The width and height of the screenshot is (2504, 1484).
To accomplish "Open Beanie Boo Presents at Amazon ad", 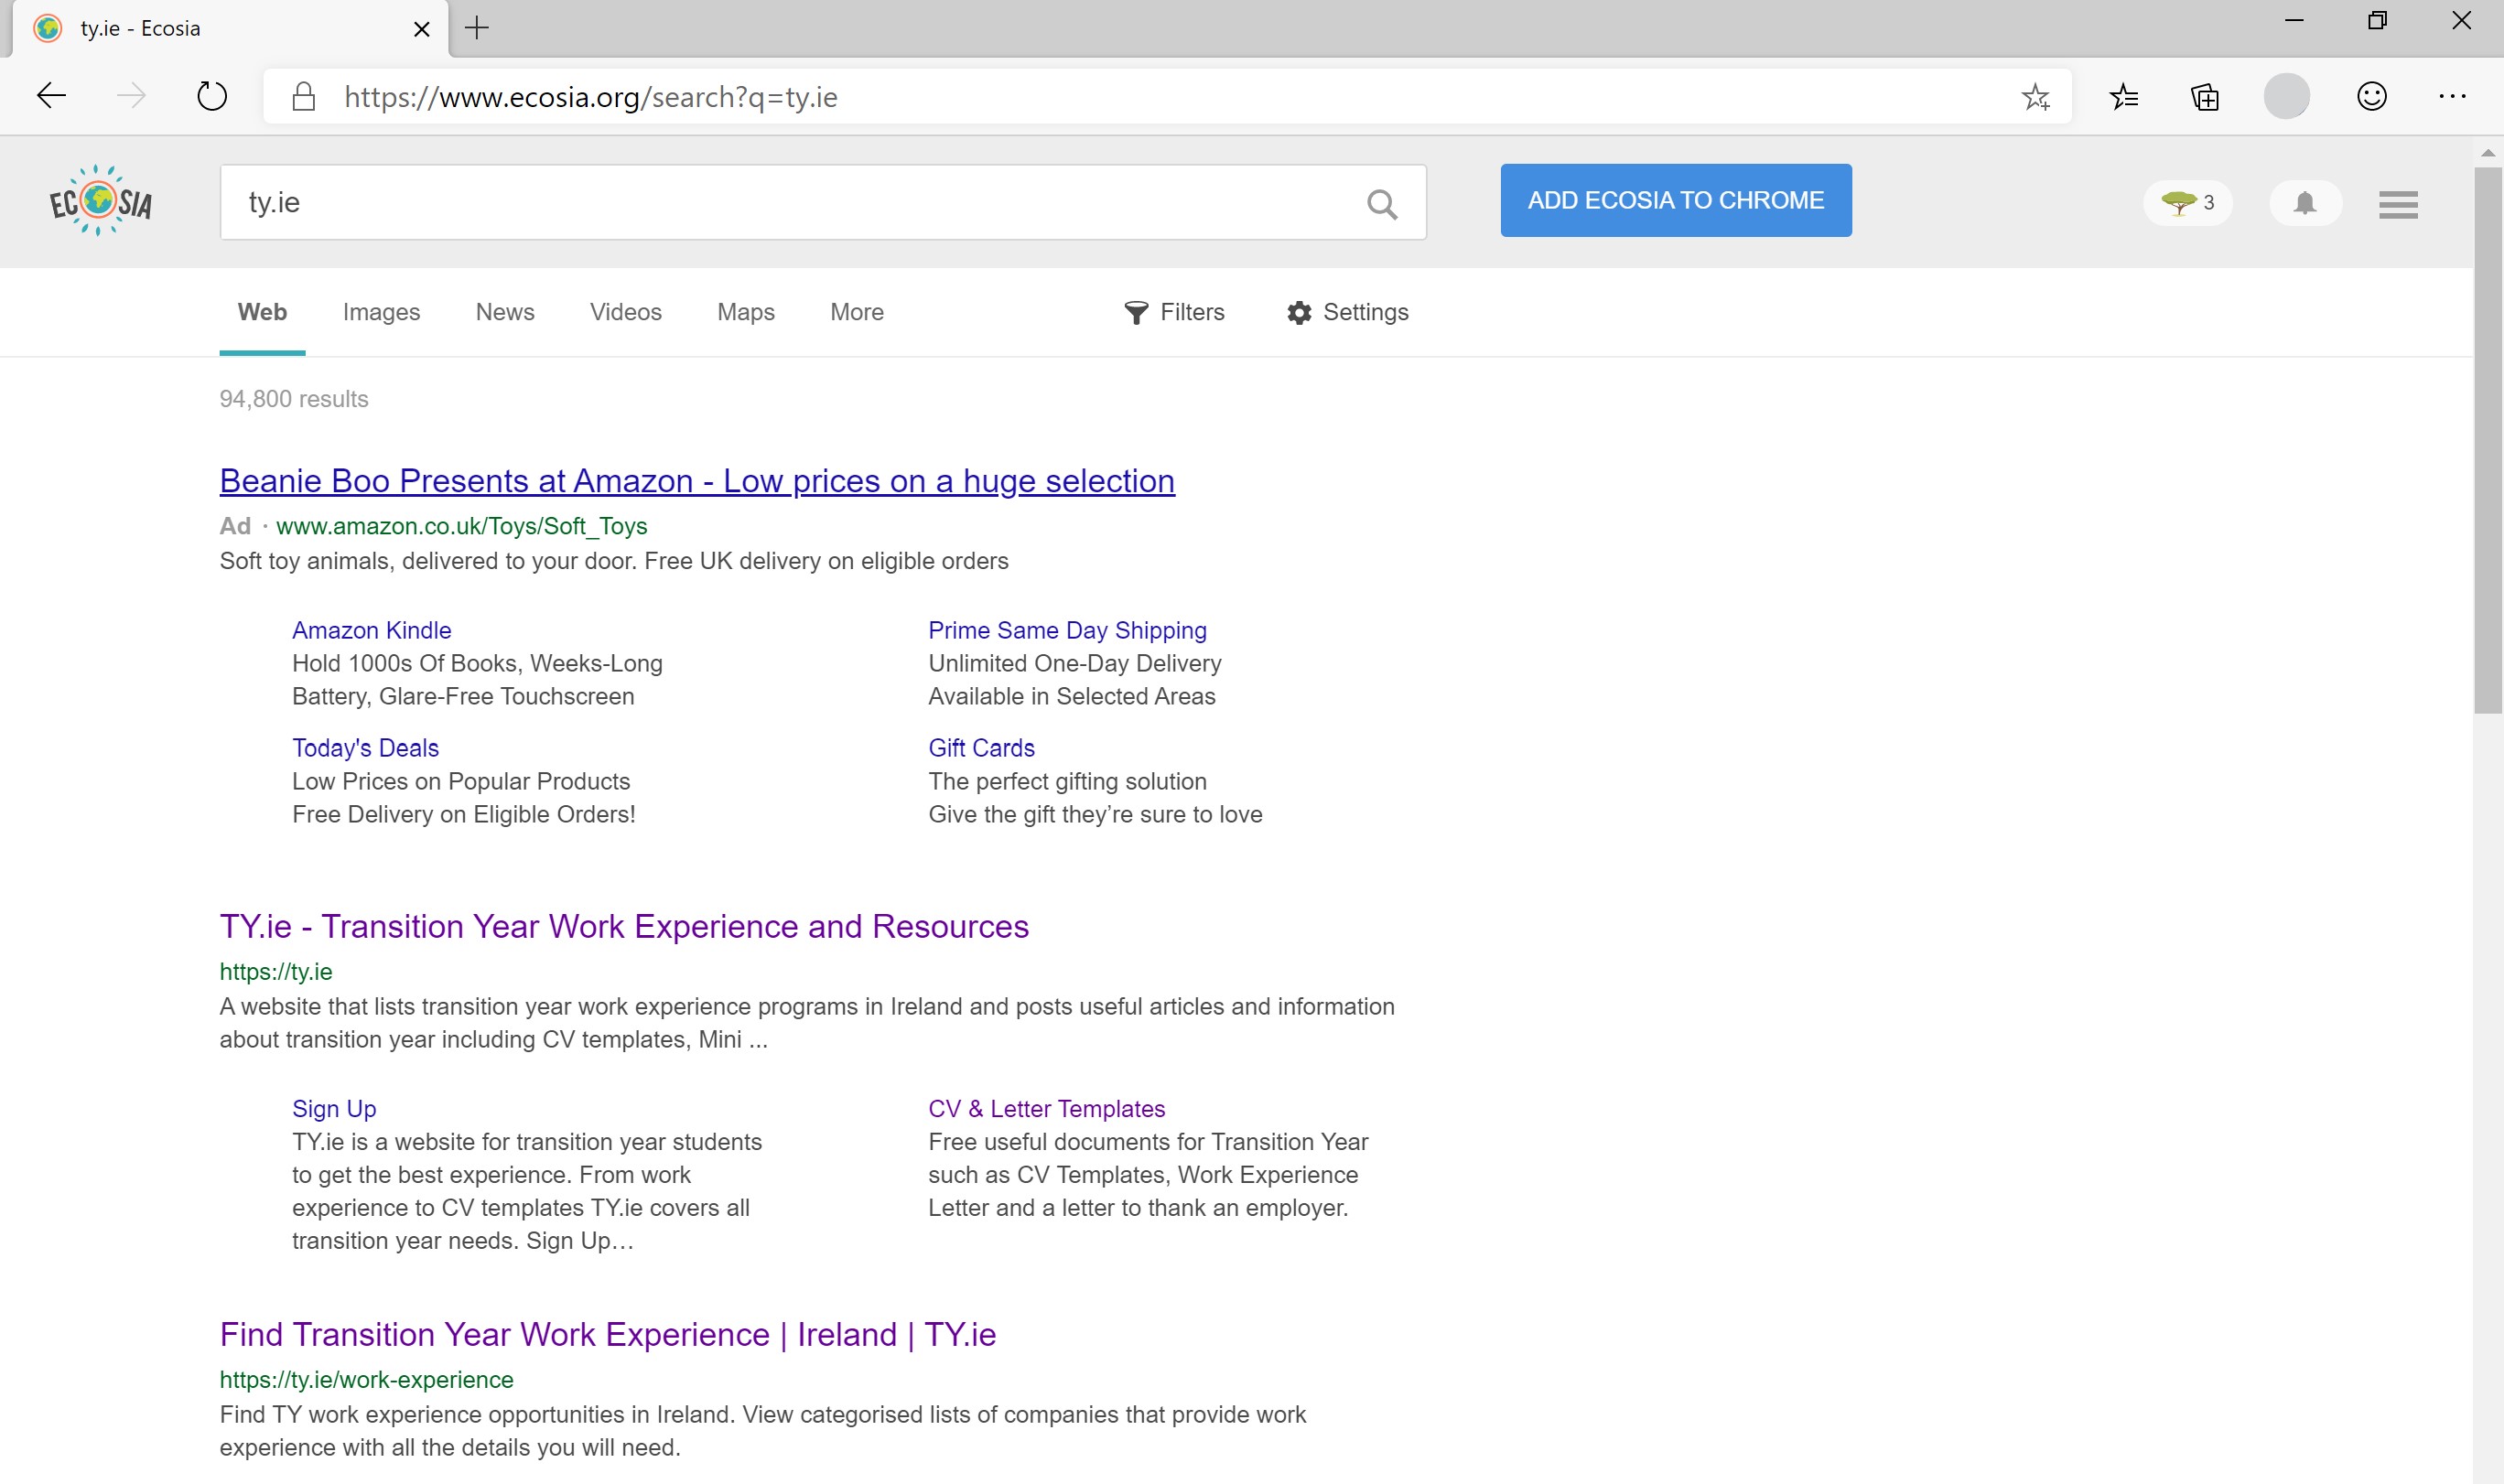I will point(697,481).
